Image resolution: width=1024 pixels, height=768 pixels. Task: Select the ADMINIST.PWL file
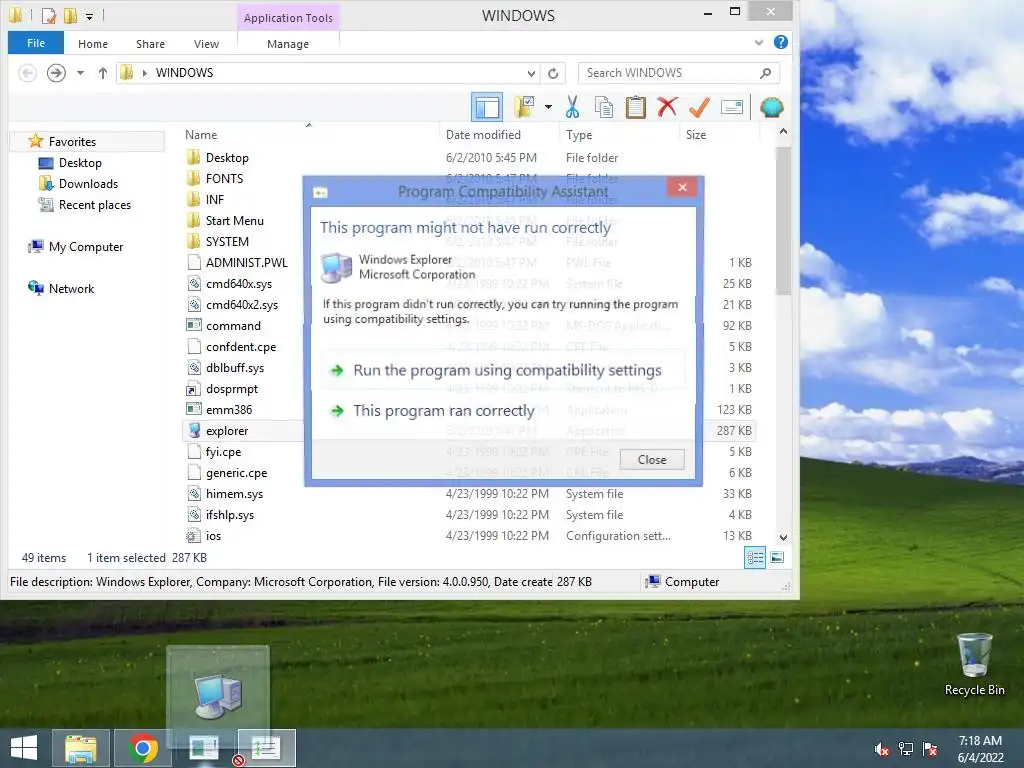point(246,263)
